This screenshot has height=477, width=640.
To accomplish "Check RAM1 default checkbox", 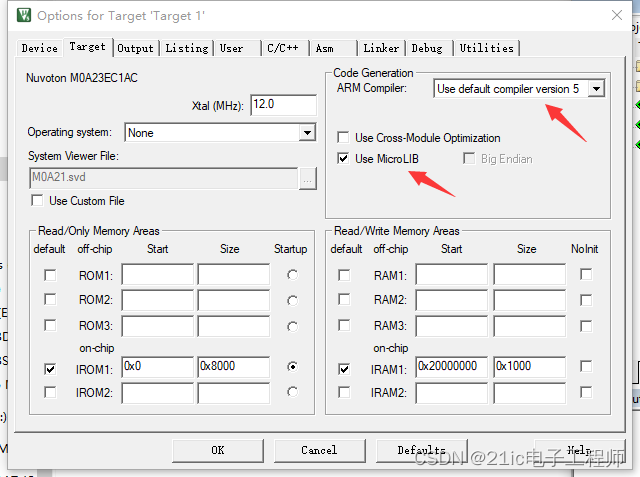I will click(x=344, y=275).
